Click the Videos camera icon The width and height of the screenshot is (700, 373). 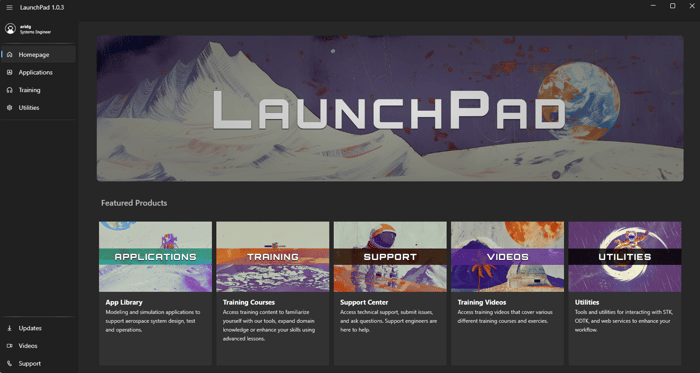coord(9,346)
